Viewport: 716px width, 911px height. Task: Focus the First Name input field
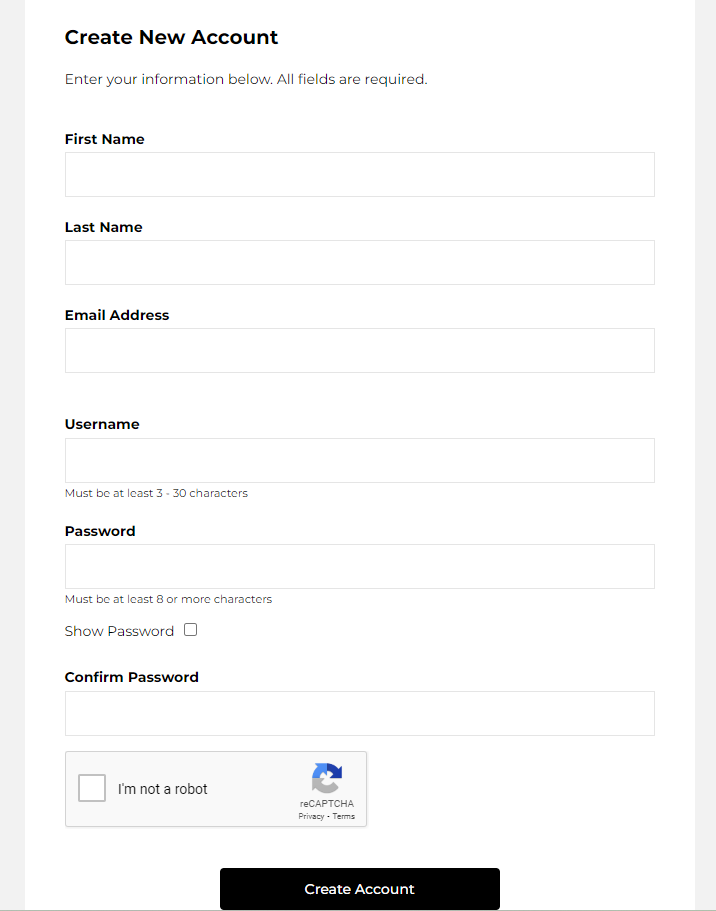pyautogui.click(x=360, y=174)
